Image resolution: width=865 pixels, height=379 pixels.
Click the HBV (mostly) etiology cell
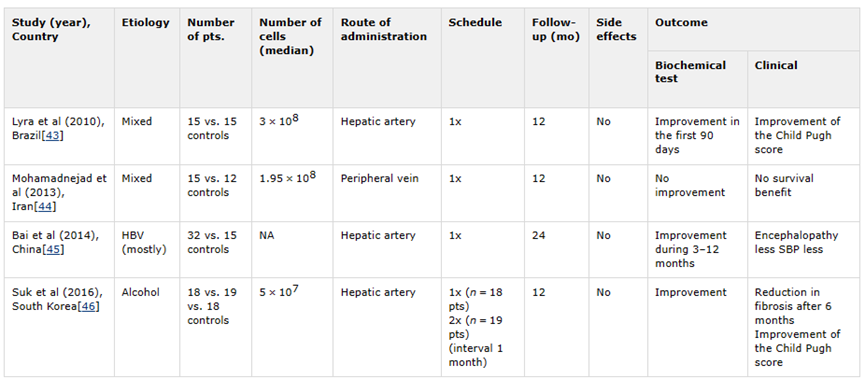[144, 242]
